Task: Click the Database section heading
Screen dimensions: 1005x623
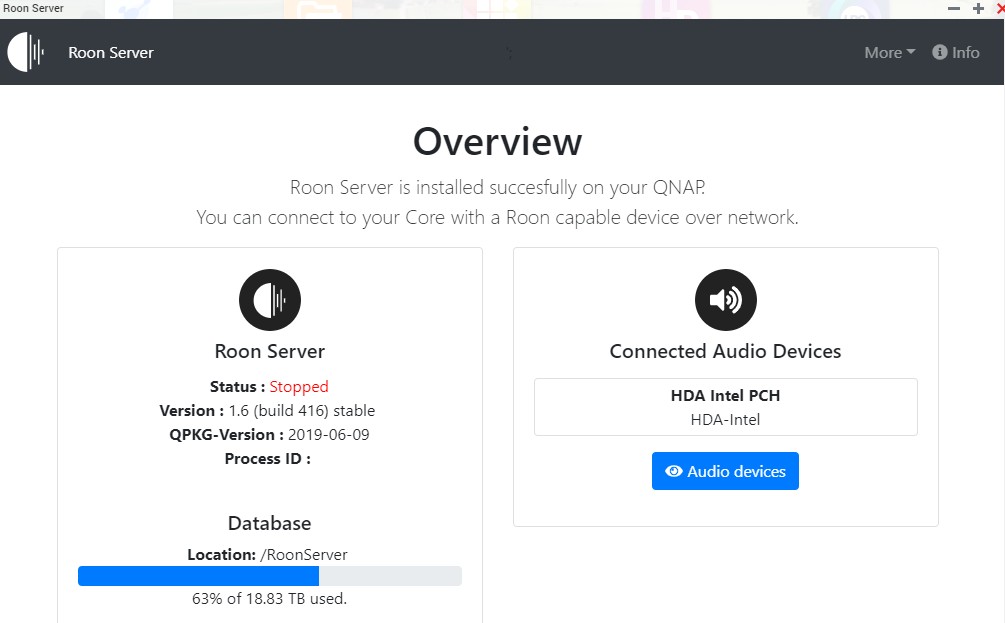Action: point(269,523)
